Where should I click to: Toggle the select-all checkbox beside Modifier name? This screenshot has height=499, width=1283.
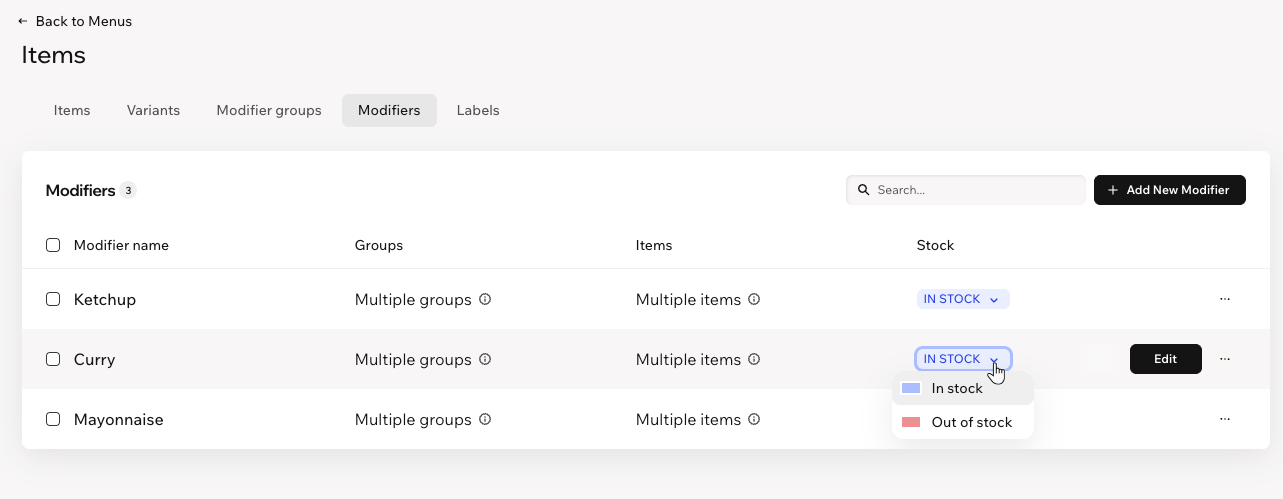pos(53,245)
